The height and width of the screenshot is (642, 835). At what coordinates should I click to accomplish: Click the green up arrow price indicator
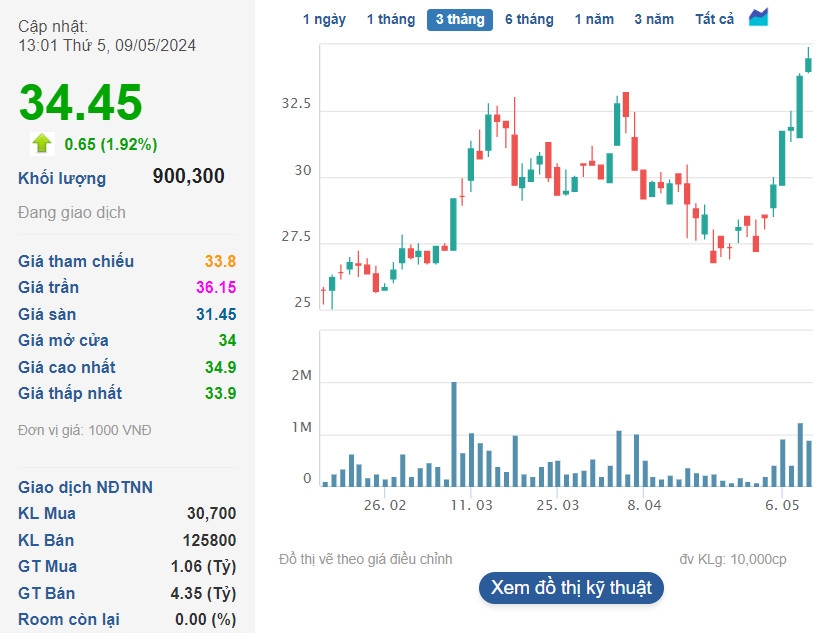[41, 143]
